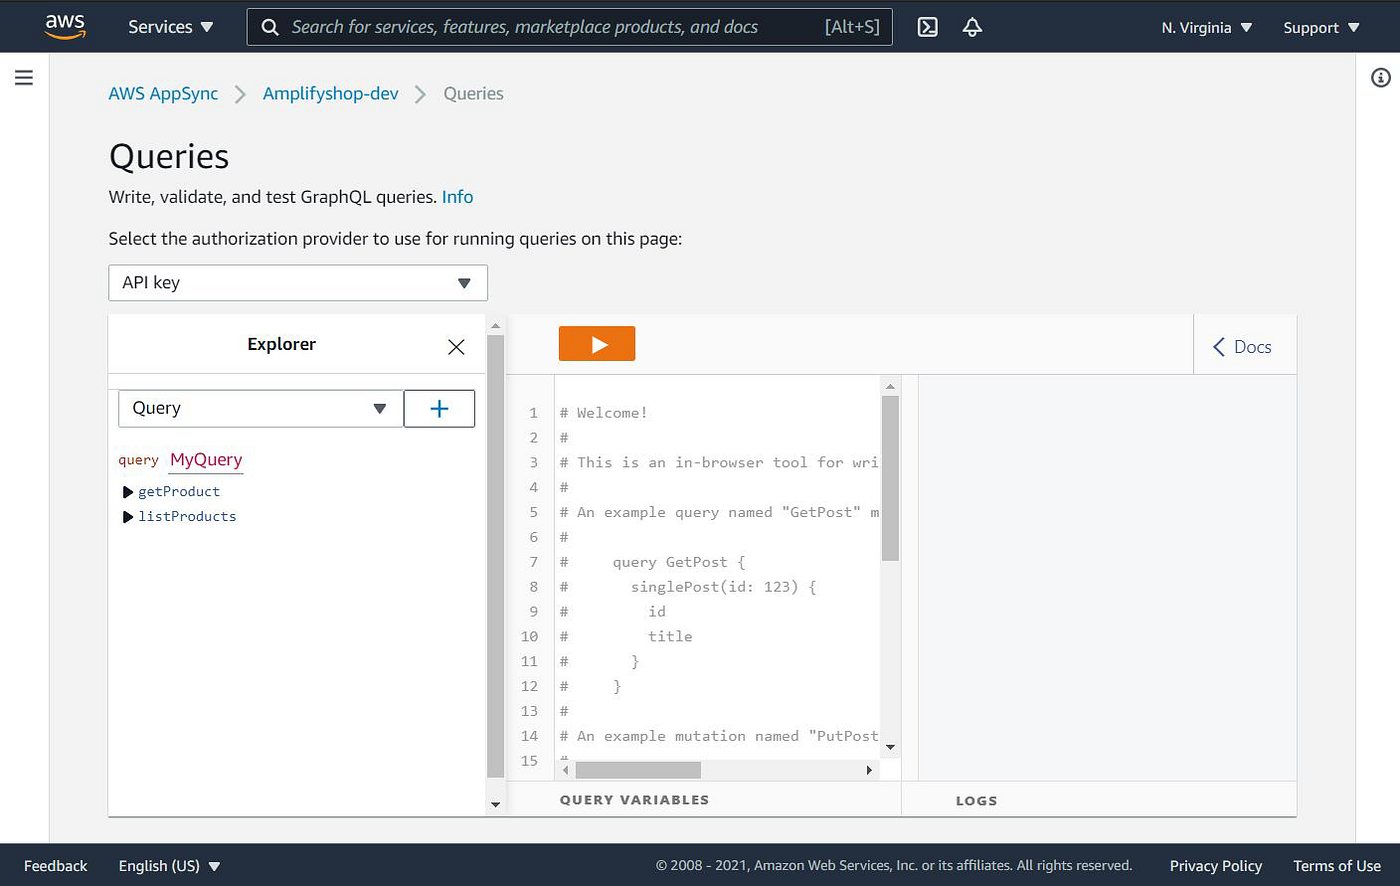Click the editor vertical scrollbar thumb
The height and width of the screenshot is (886, 1400).
pos(890,478)
